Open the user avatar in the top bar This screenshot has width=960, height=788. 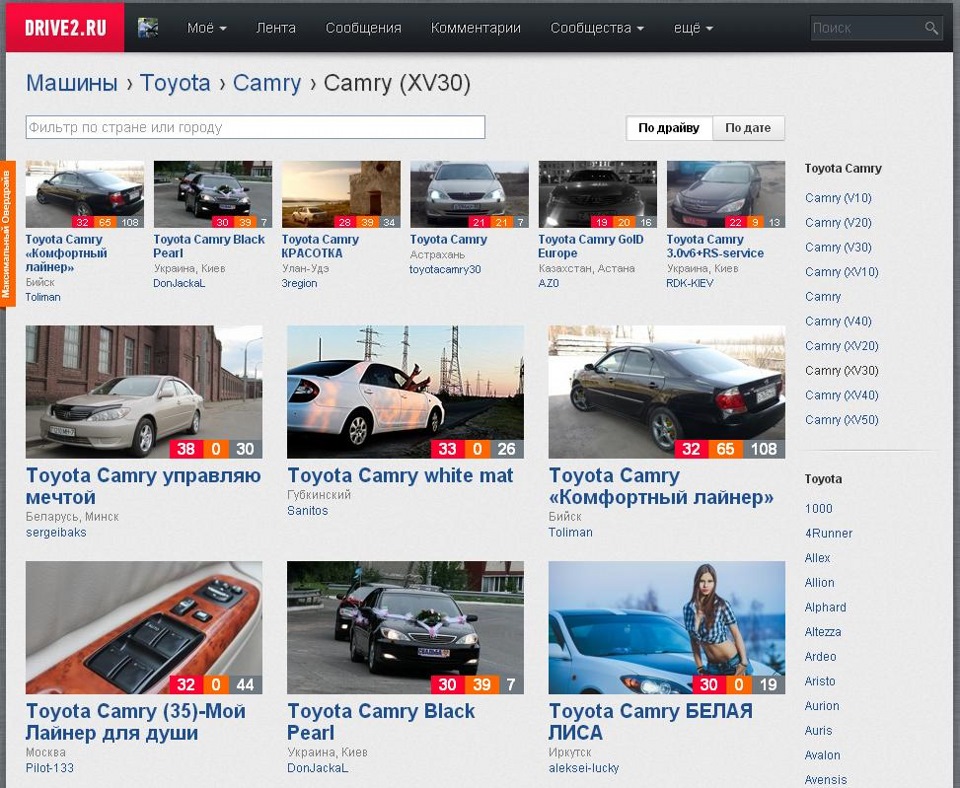(148, 28)
